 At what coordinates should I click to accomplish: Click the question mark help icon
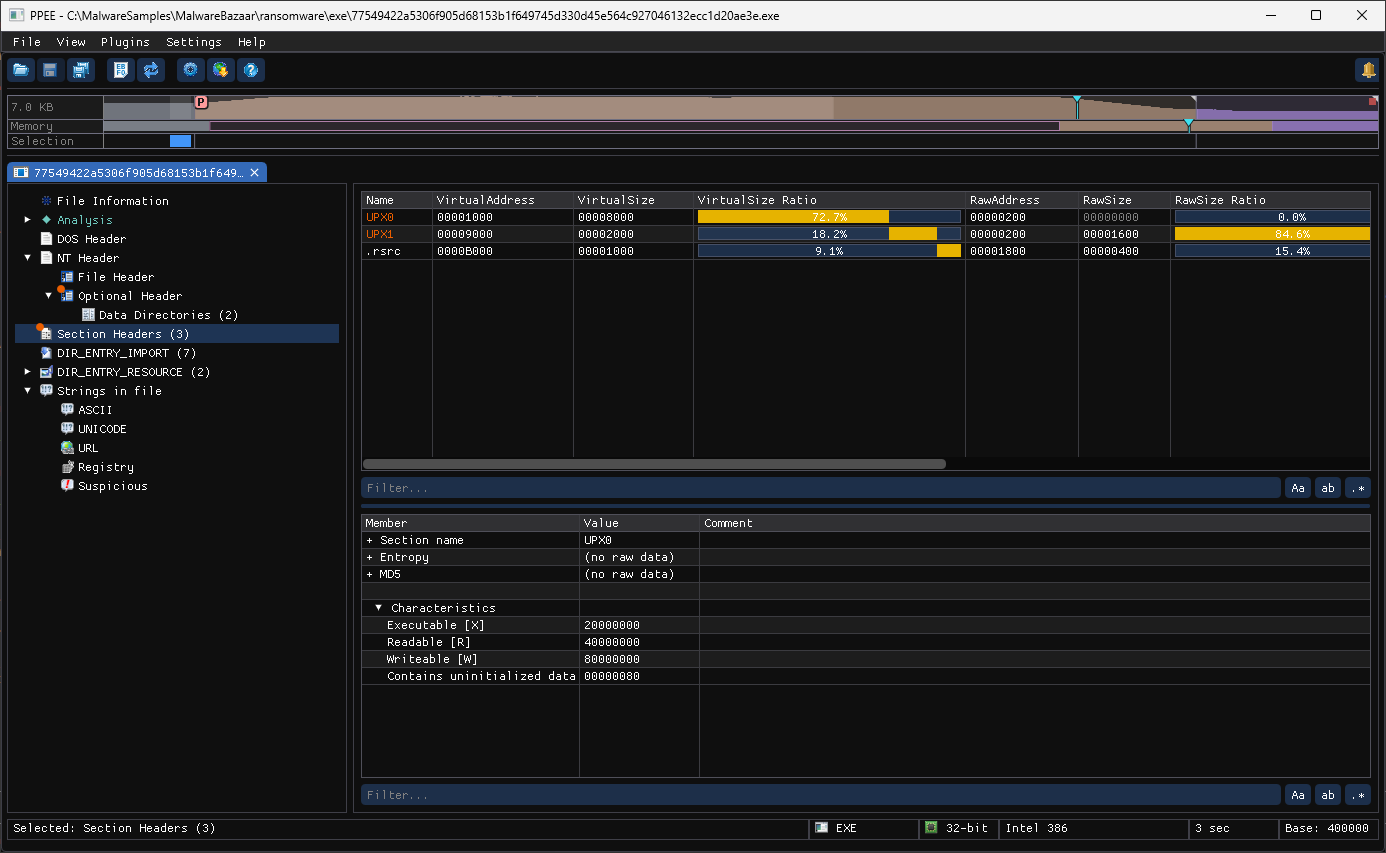[251, 70]
